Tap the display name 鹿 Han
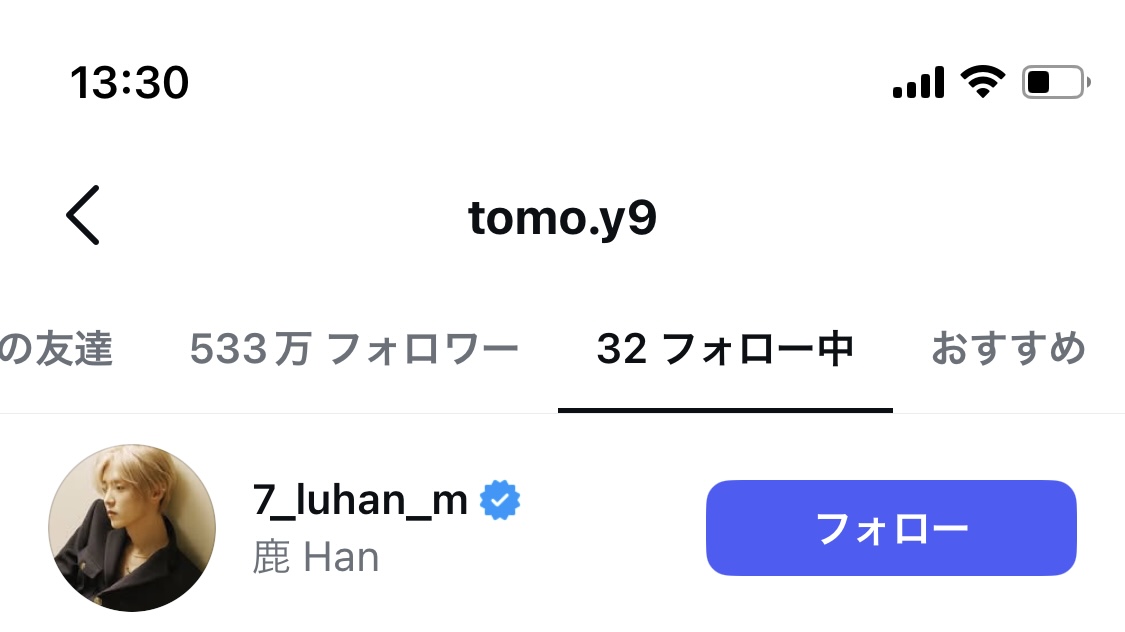 pos(316,557)
